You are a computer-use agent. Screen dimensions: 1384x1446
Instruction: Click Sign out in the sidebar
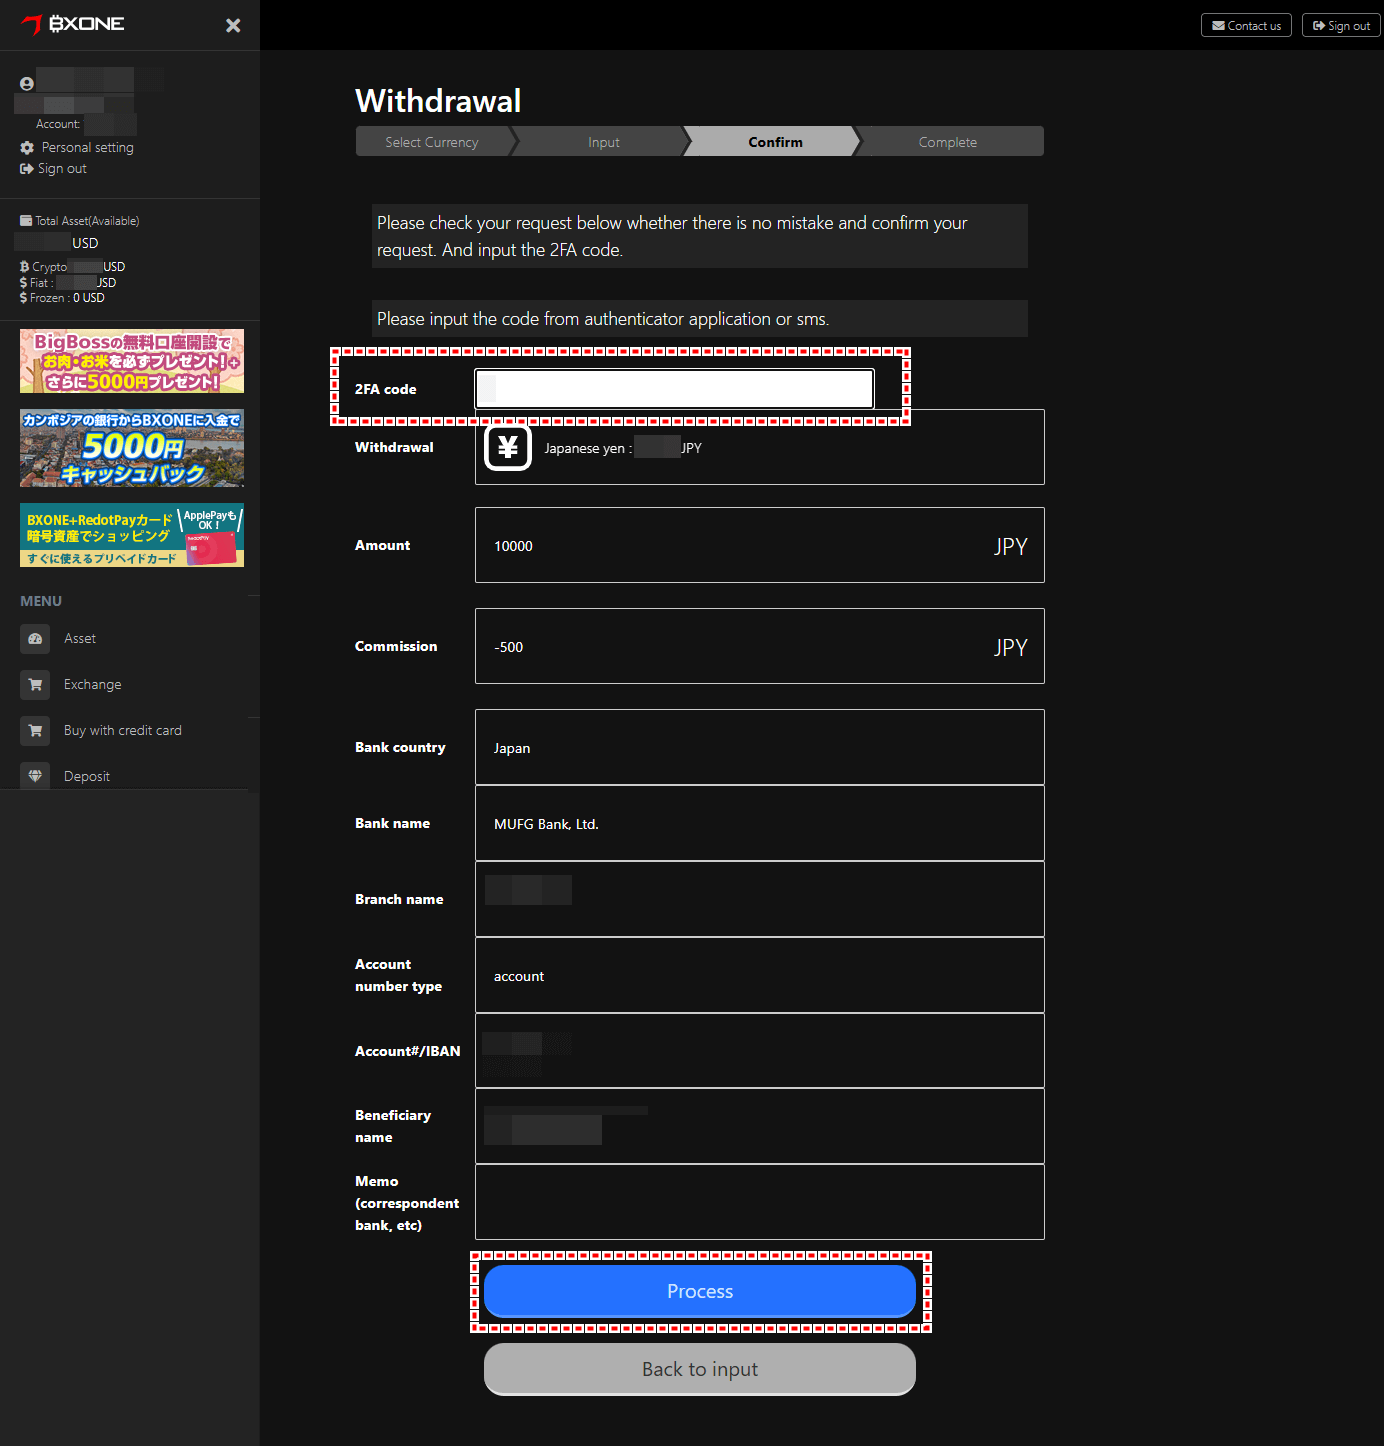(x=62, y=168)
